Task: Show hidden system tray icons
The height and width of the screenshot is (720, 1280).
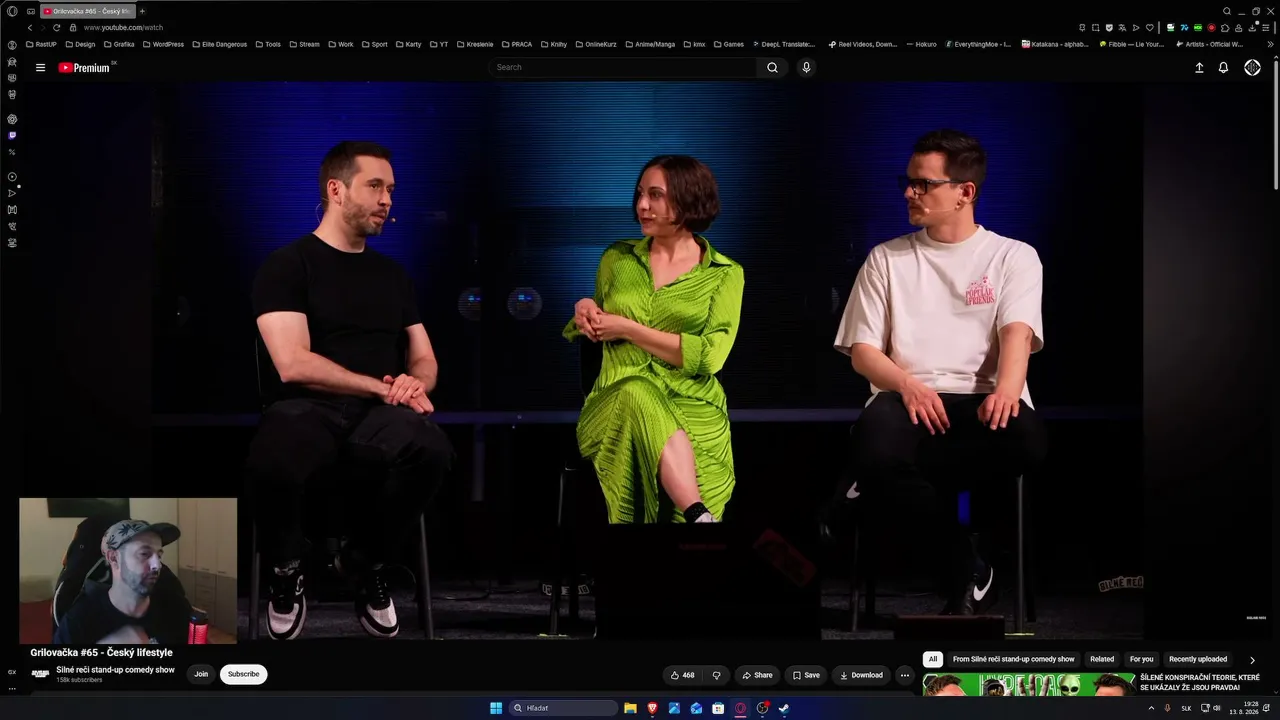Action: tap(1150, 708)
